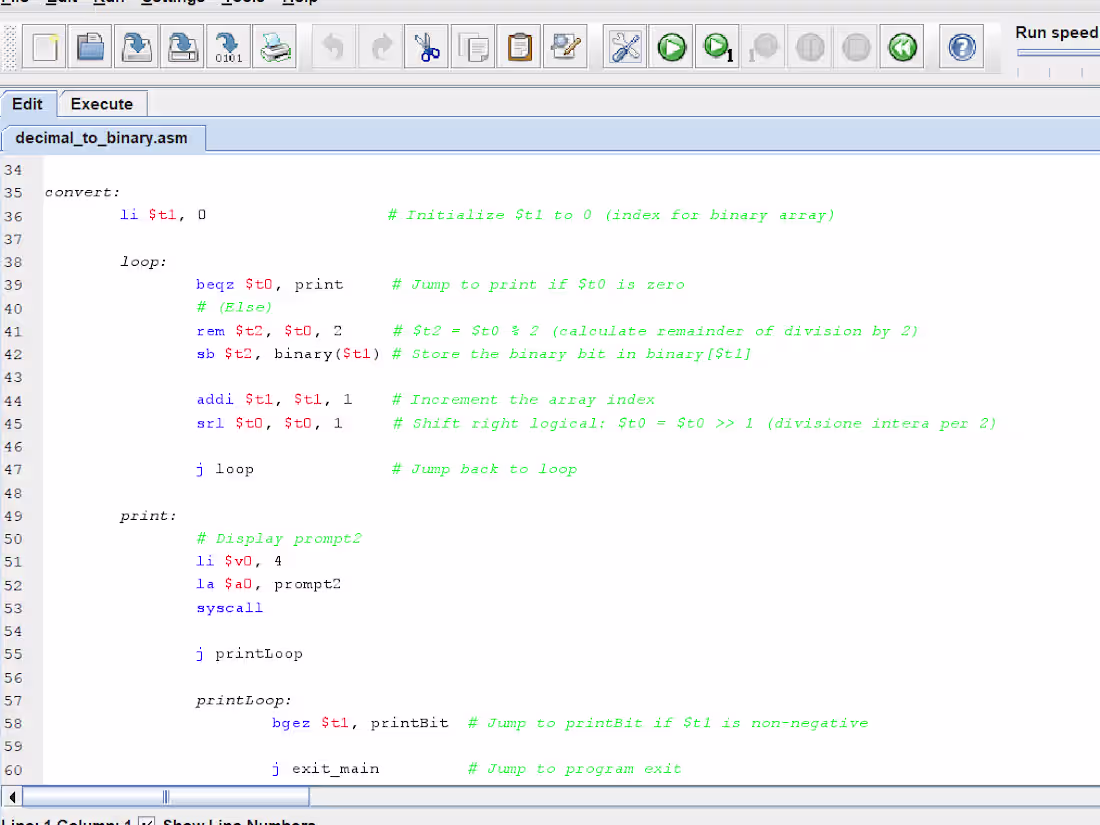Save the current assembly file
The image size is (1100, 825).
[x=136, y=47]
